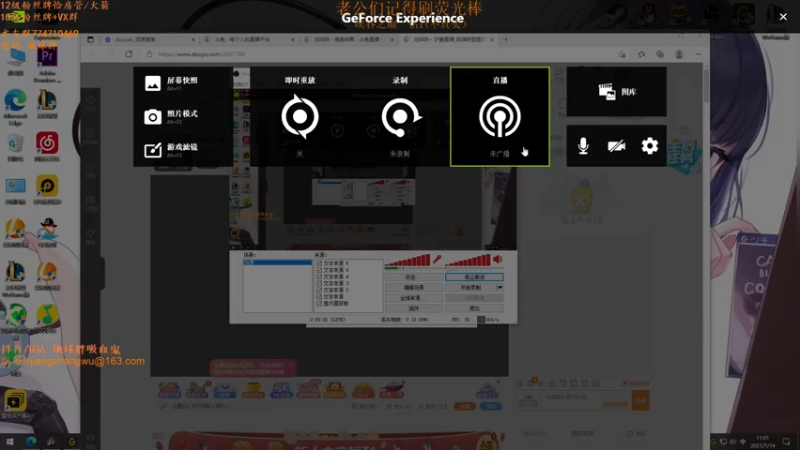Image resolution: width=800 pixels, height=450 pixels.
Task: Toggle 文字来源 5 source checkbox
Action: click(x=319, y=263)
